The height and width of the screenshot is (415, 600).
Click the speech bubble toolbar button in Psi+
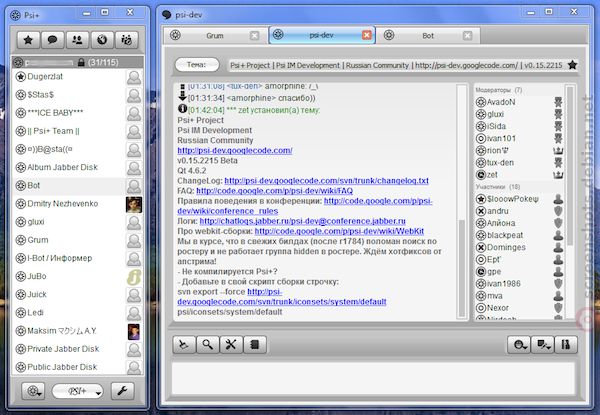click(52, 40)
